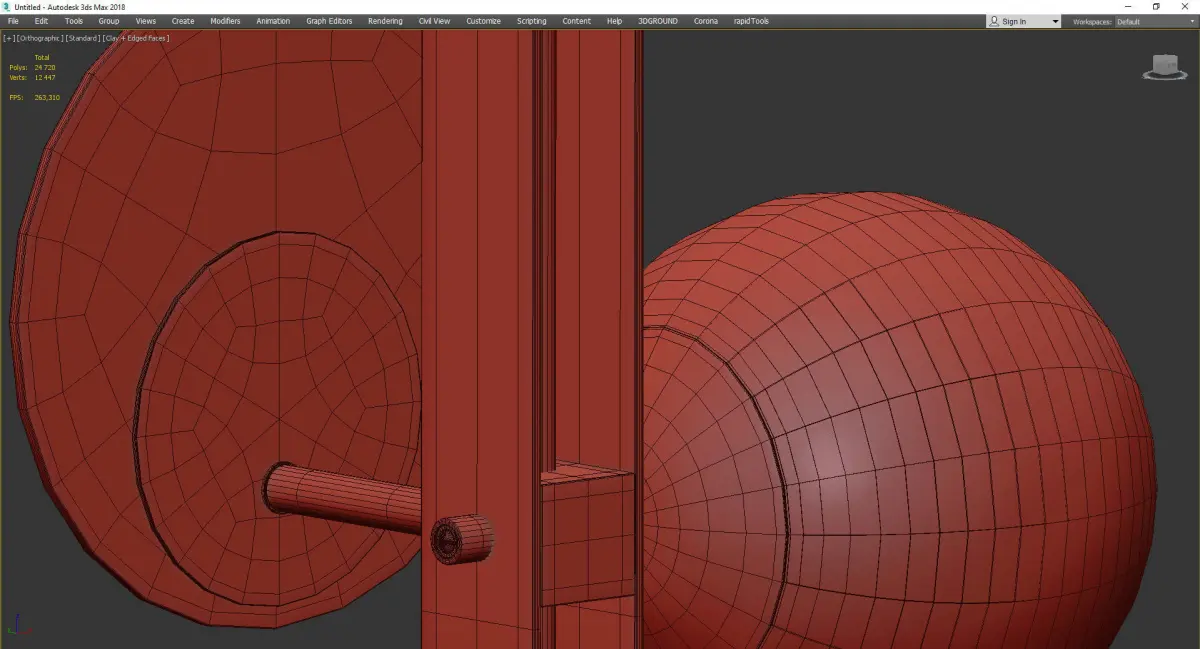Open the Help menu
1200x649 pixels.
[x=614, y=21]
